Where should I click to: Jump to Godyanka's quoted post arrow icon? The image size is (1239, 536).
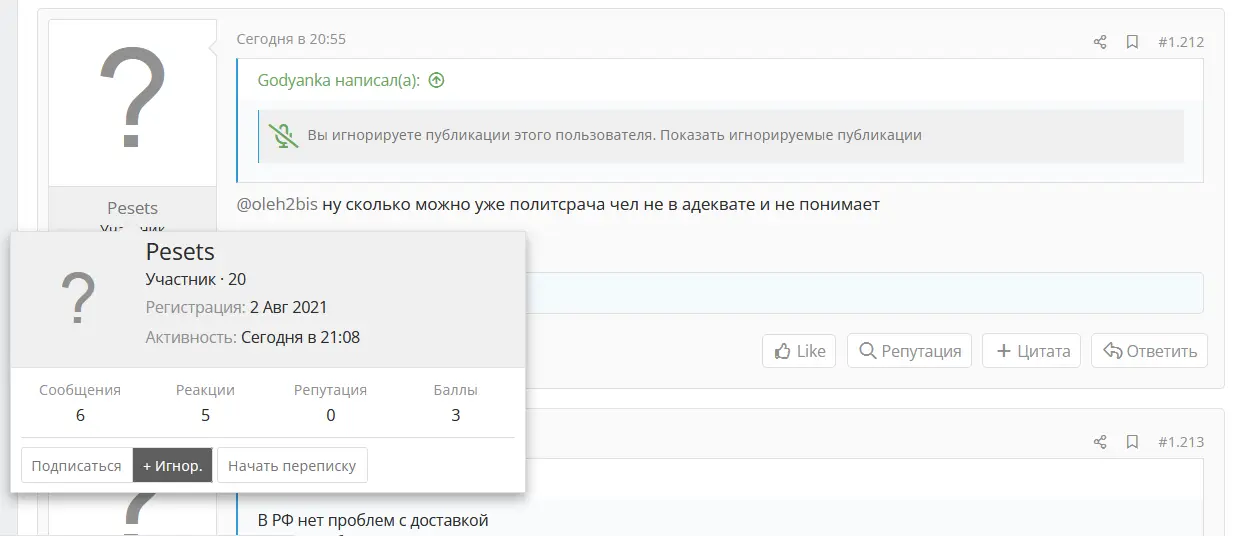click(436, 80)
